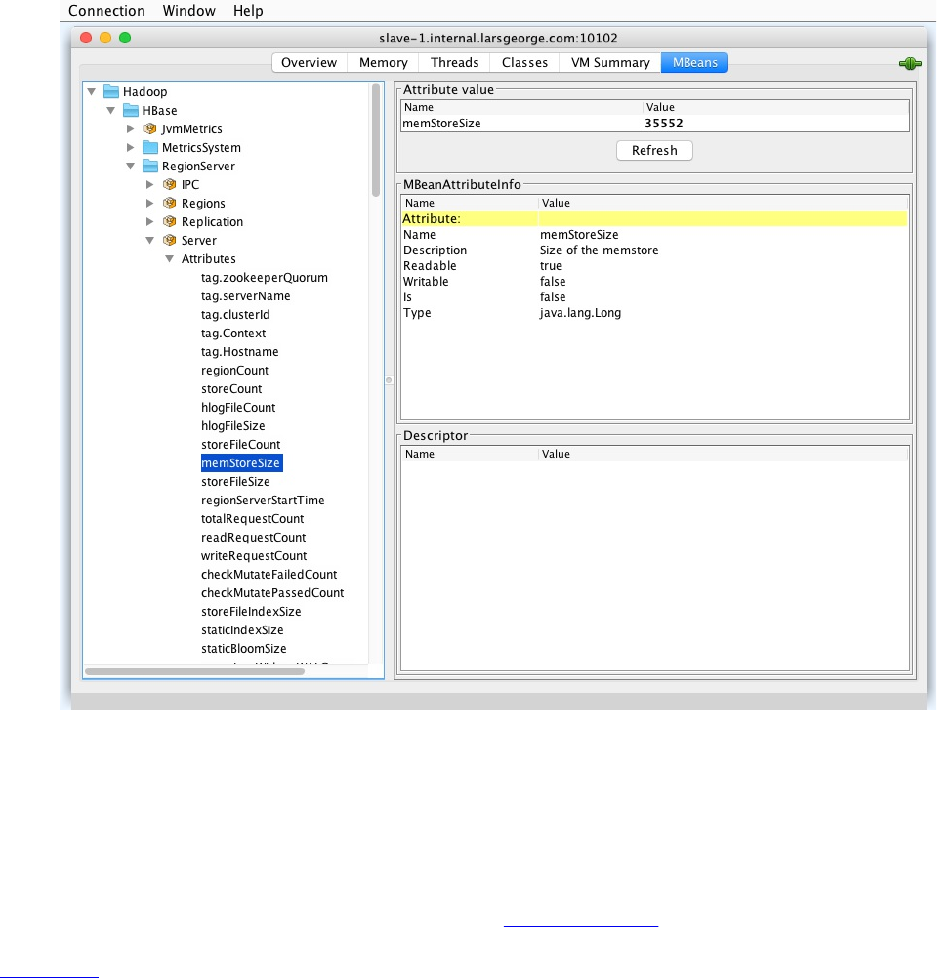937x978 pixels.
Task: Click the java.lang.Long type value
Action: coord(580,313)
